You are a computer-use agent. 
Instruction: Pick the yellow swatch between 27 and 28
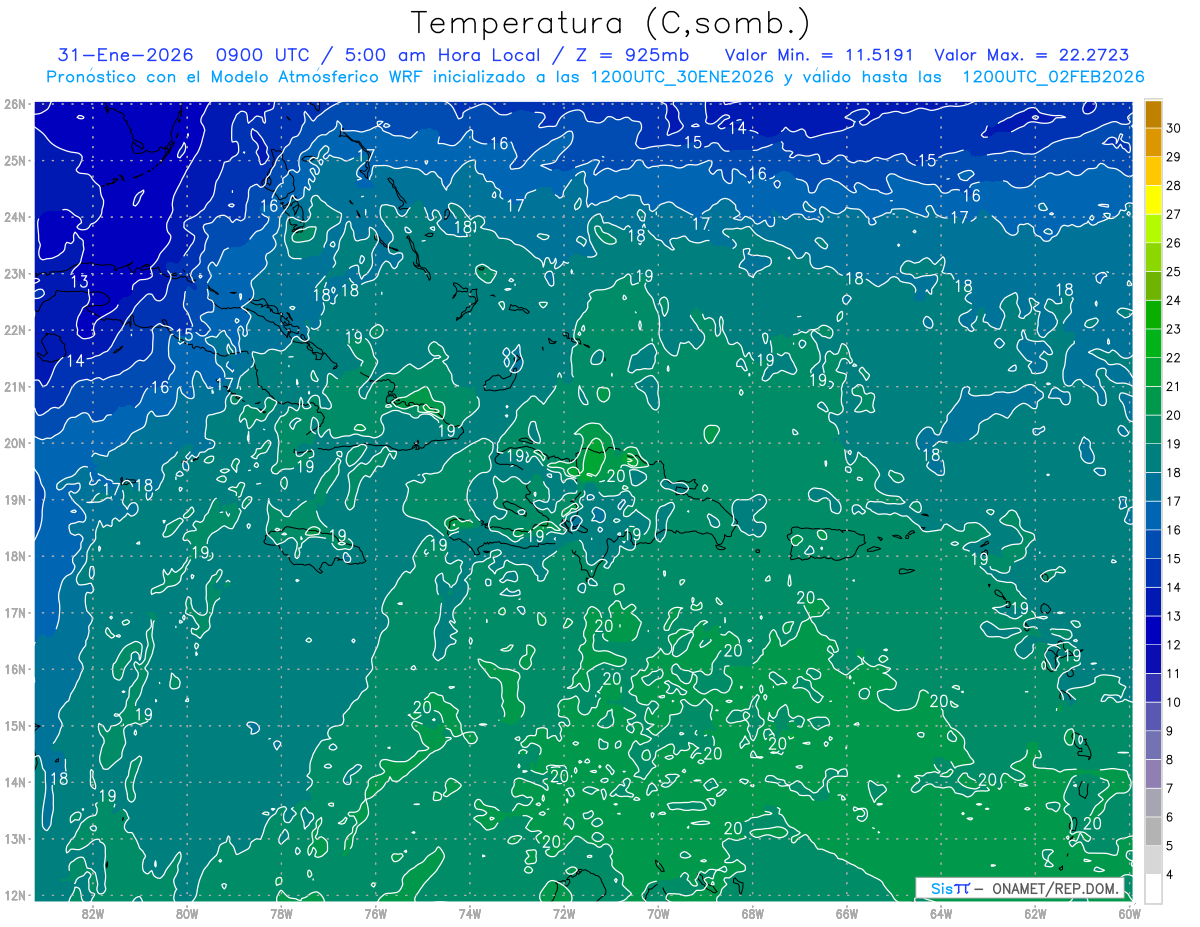coord(1153,200)
